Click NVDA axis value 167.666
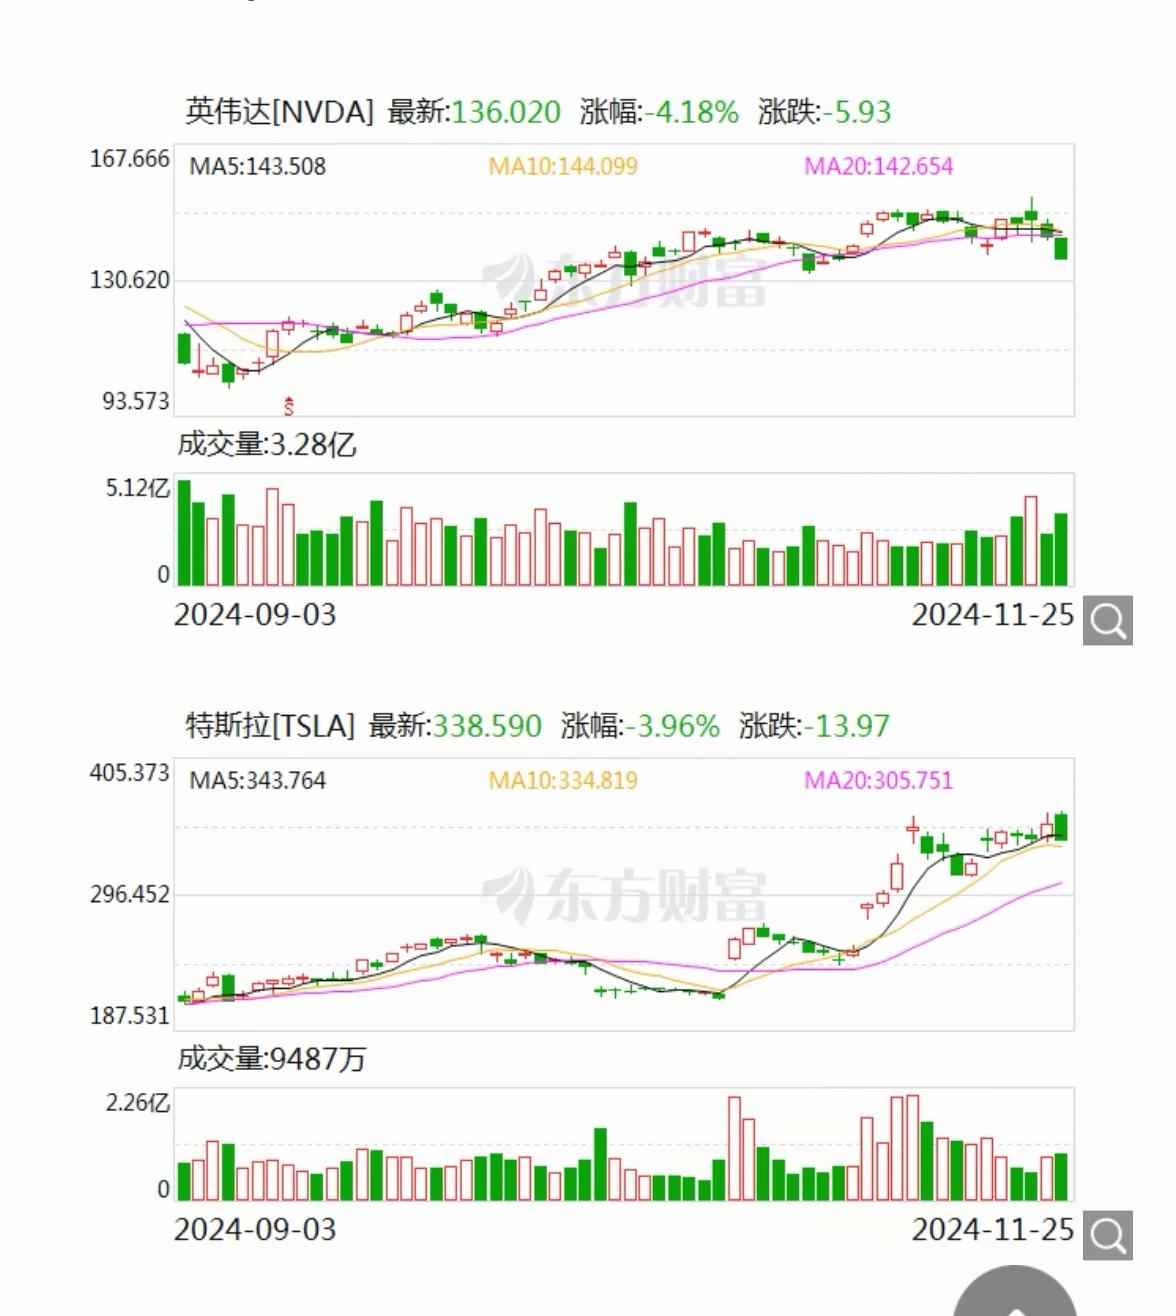This screenshot has height=1316, width=1176. click(130, 159)
